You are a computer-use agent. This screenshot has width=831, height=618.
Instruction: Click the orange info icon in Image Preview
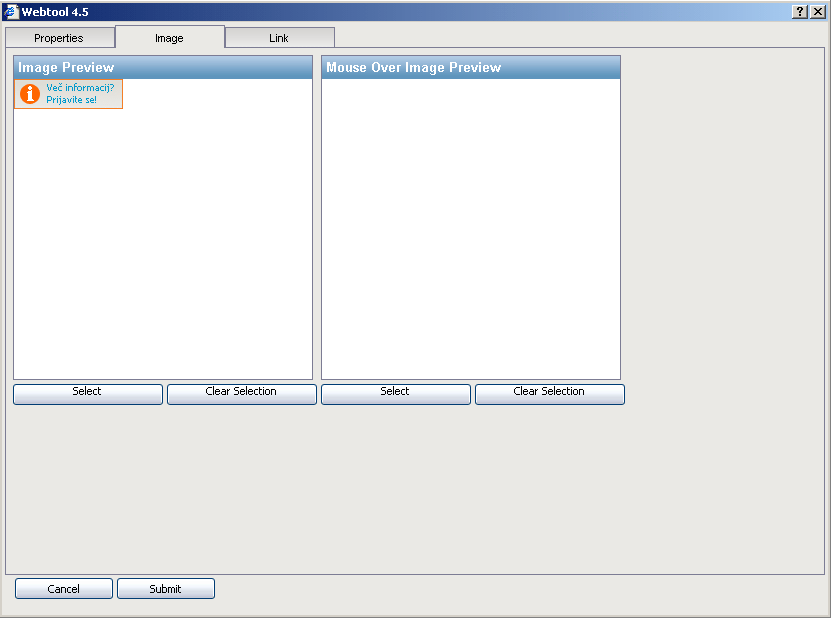[30, 94]
